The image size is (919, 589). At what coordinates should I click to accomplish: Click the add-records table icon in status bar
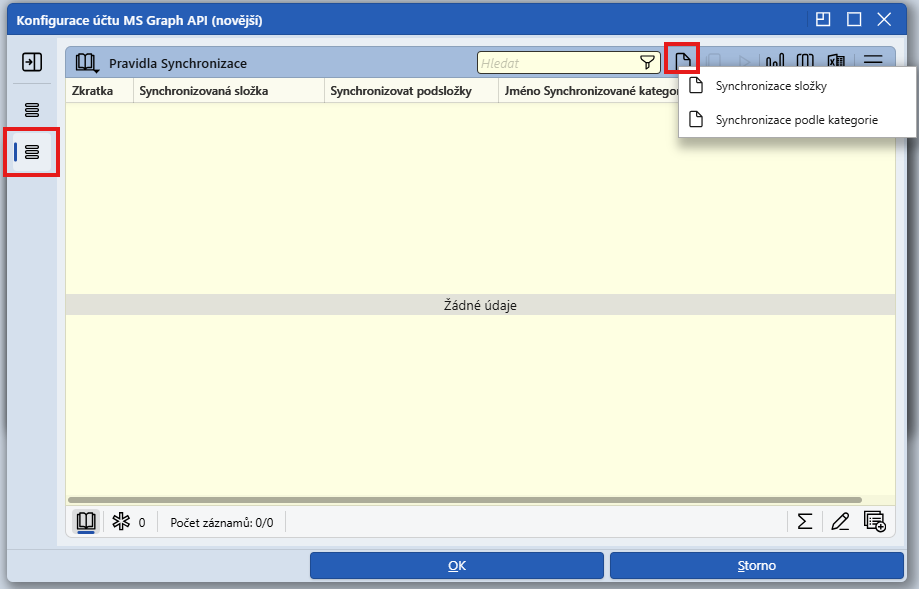[x=874, y=521]
